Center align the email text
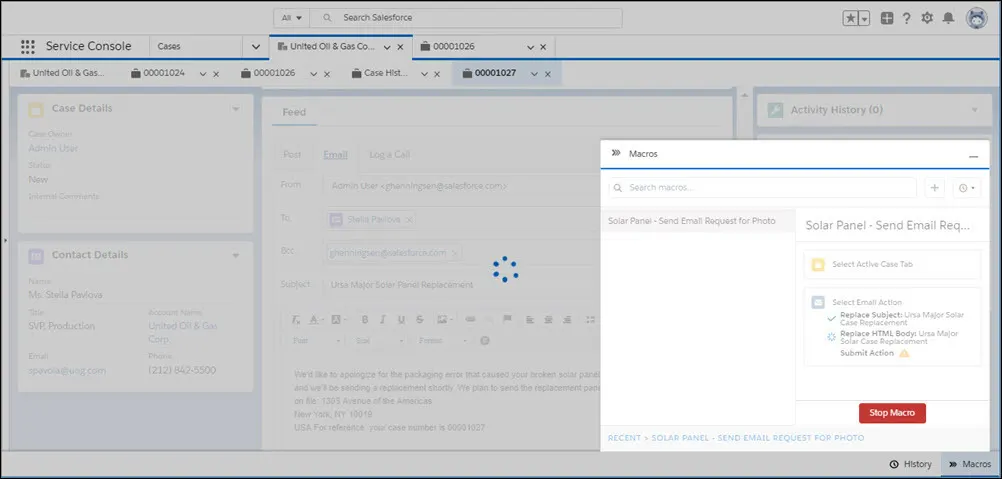Viewport: 1002px width, 479px height. point(548,319)
